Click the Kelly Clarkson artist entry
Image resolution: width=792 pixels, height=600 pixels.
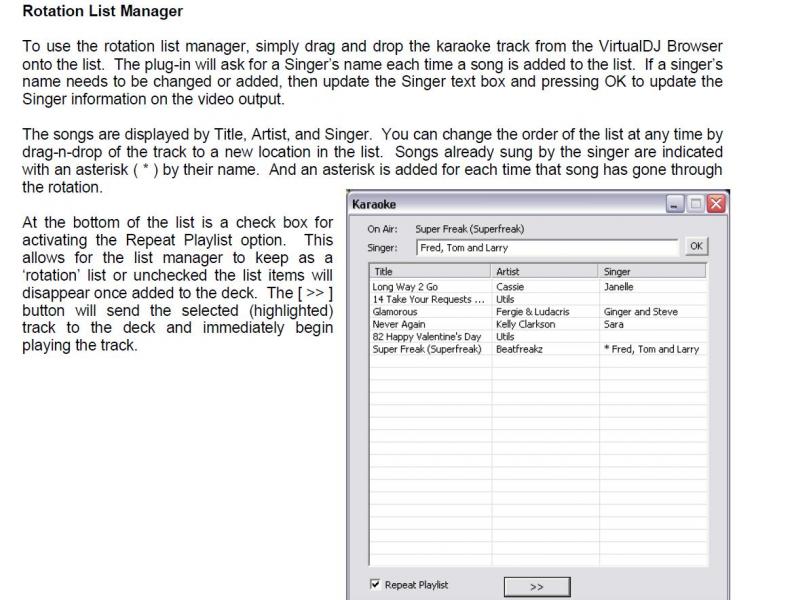pyautogui.click(x=525, y=324)
